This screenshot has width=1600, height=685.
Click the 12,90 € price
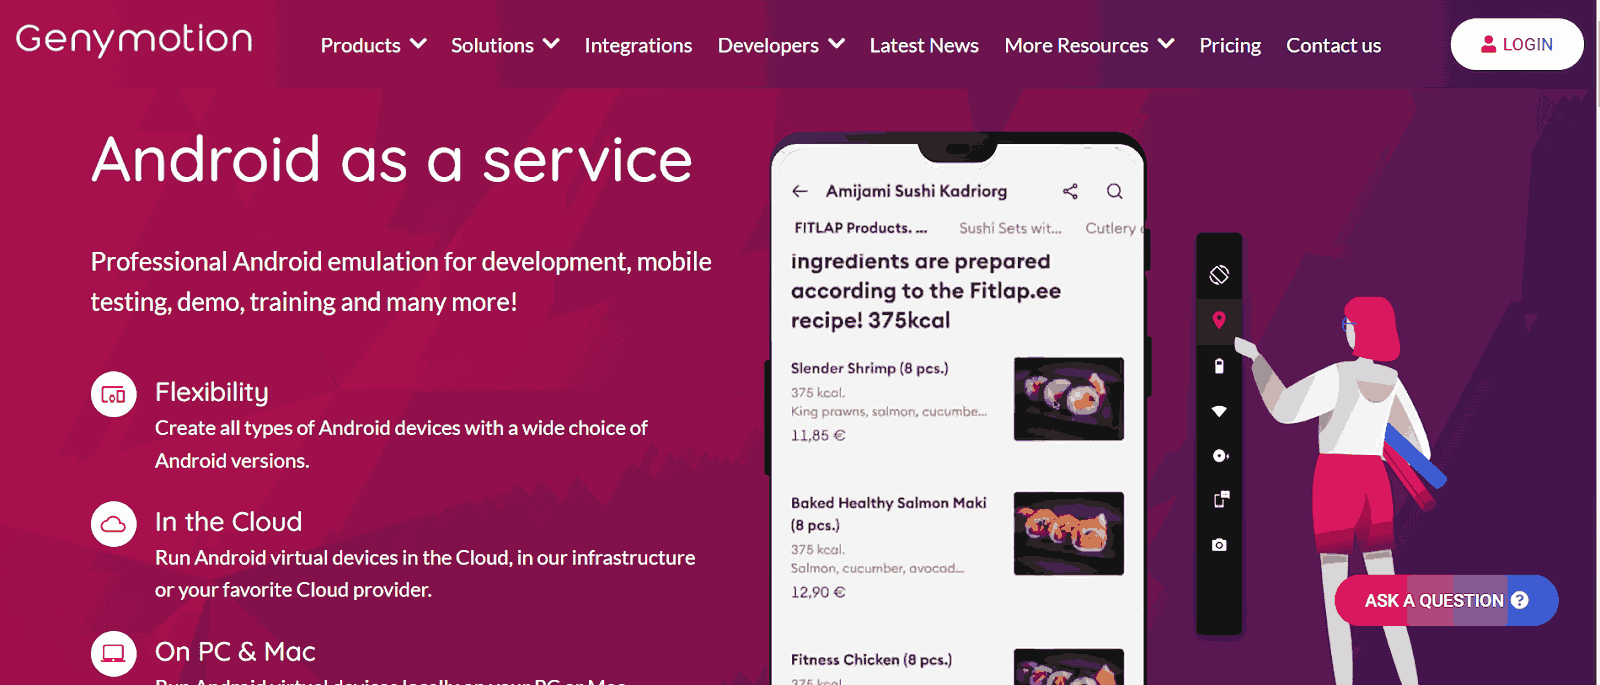pos(818,592)
